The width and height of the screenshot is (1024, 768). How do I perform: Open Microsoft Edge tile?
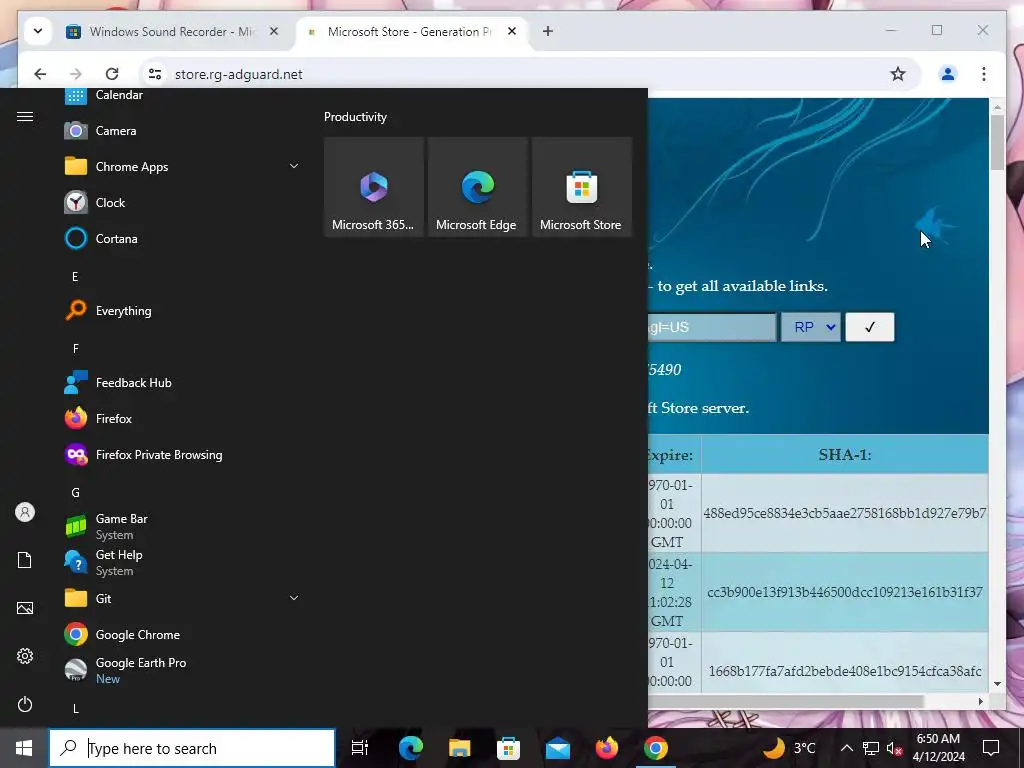tap(477, 187)
